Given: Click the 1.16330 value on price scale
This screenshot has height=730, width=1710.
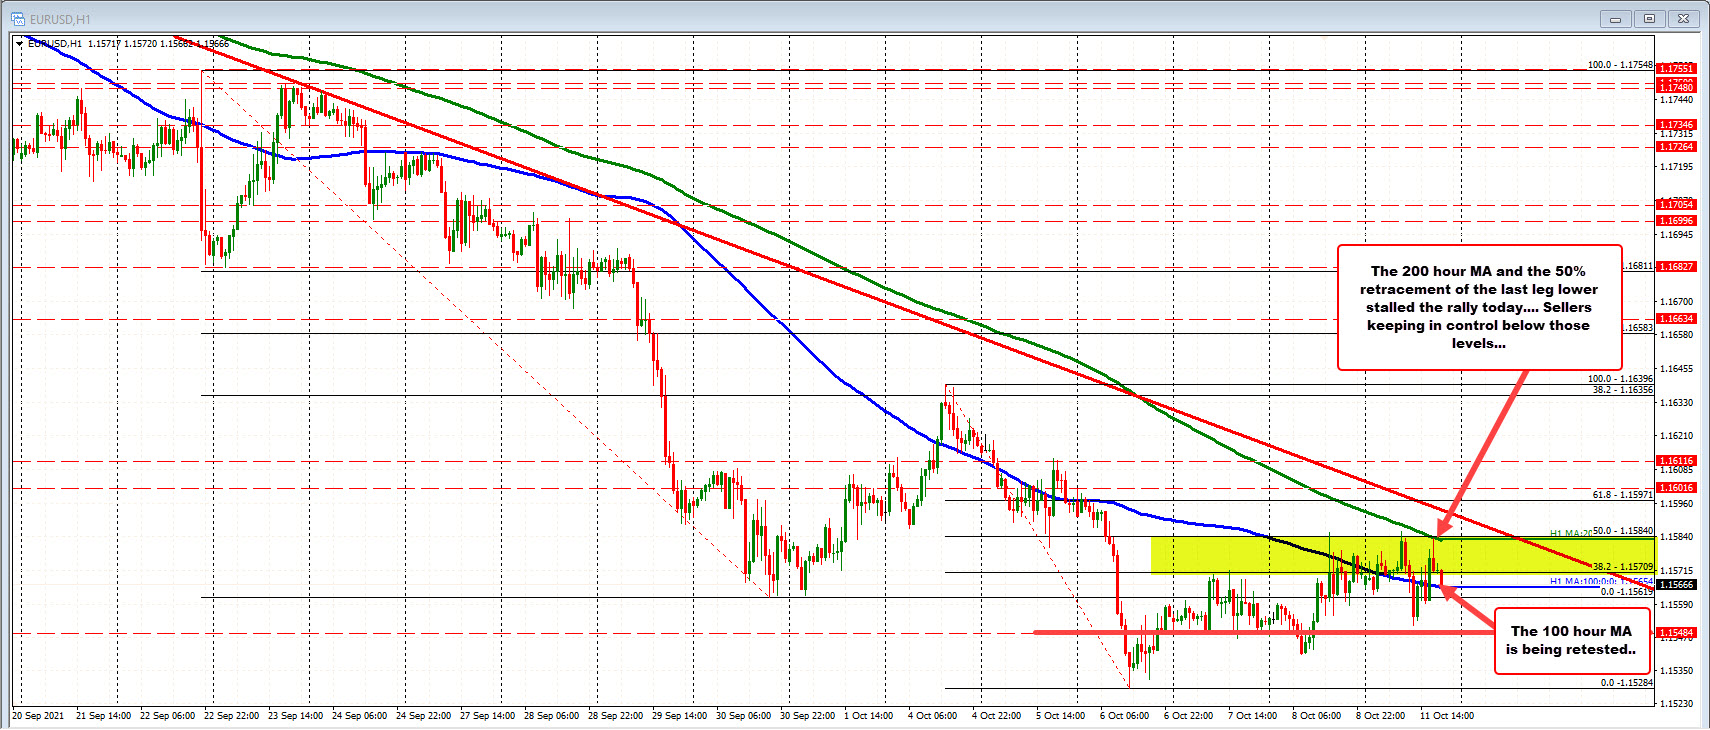Looking at the screenshot, I should pyautogui.click(x=1676, y=403).
